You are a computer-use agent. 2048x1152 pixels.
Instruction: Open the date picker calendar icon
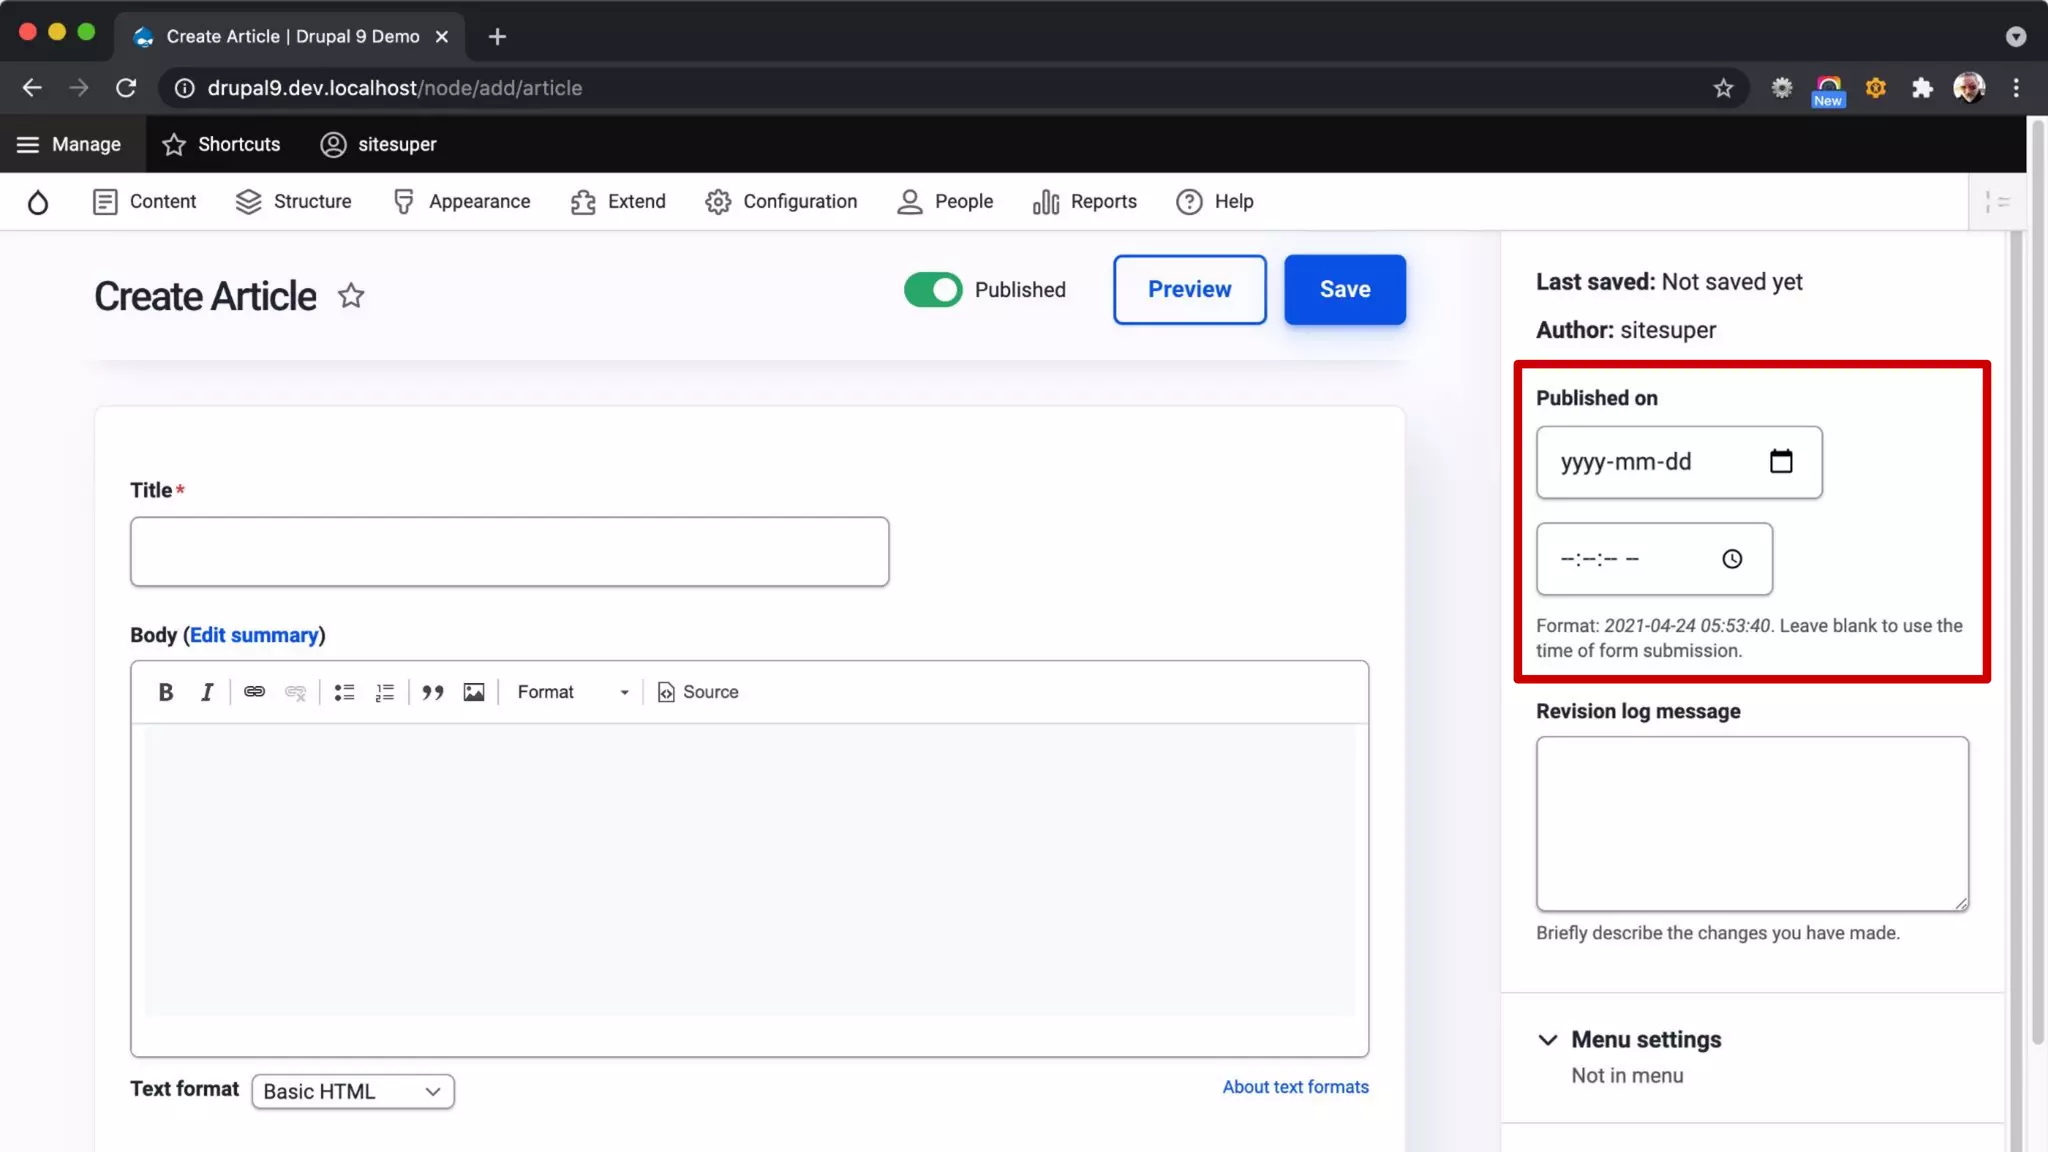pyautogui.click(x=1781, y=461)
